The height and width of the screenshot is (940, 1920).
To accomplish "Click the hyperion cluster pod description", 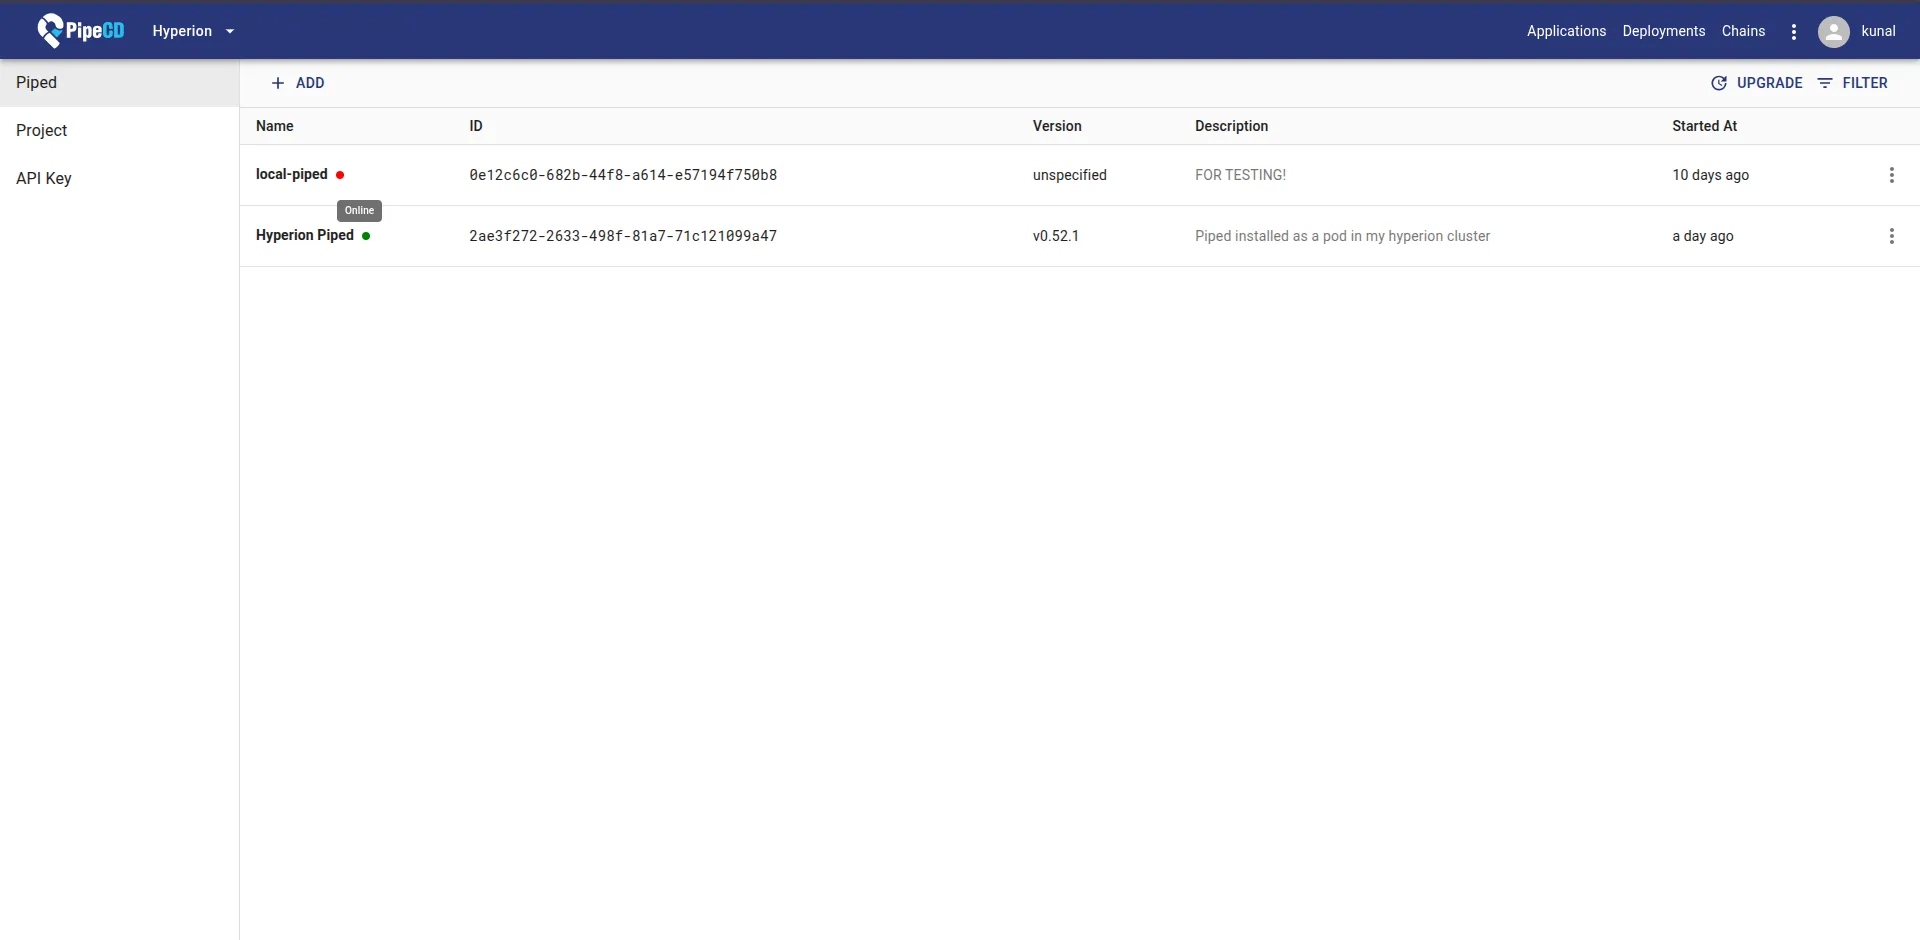I will pos(1342,236).
